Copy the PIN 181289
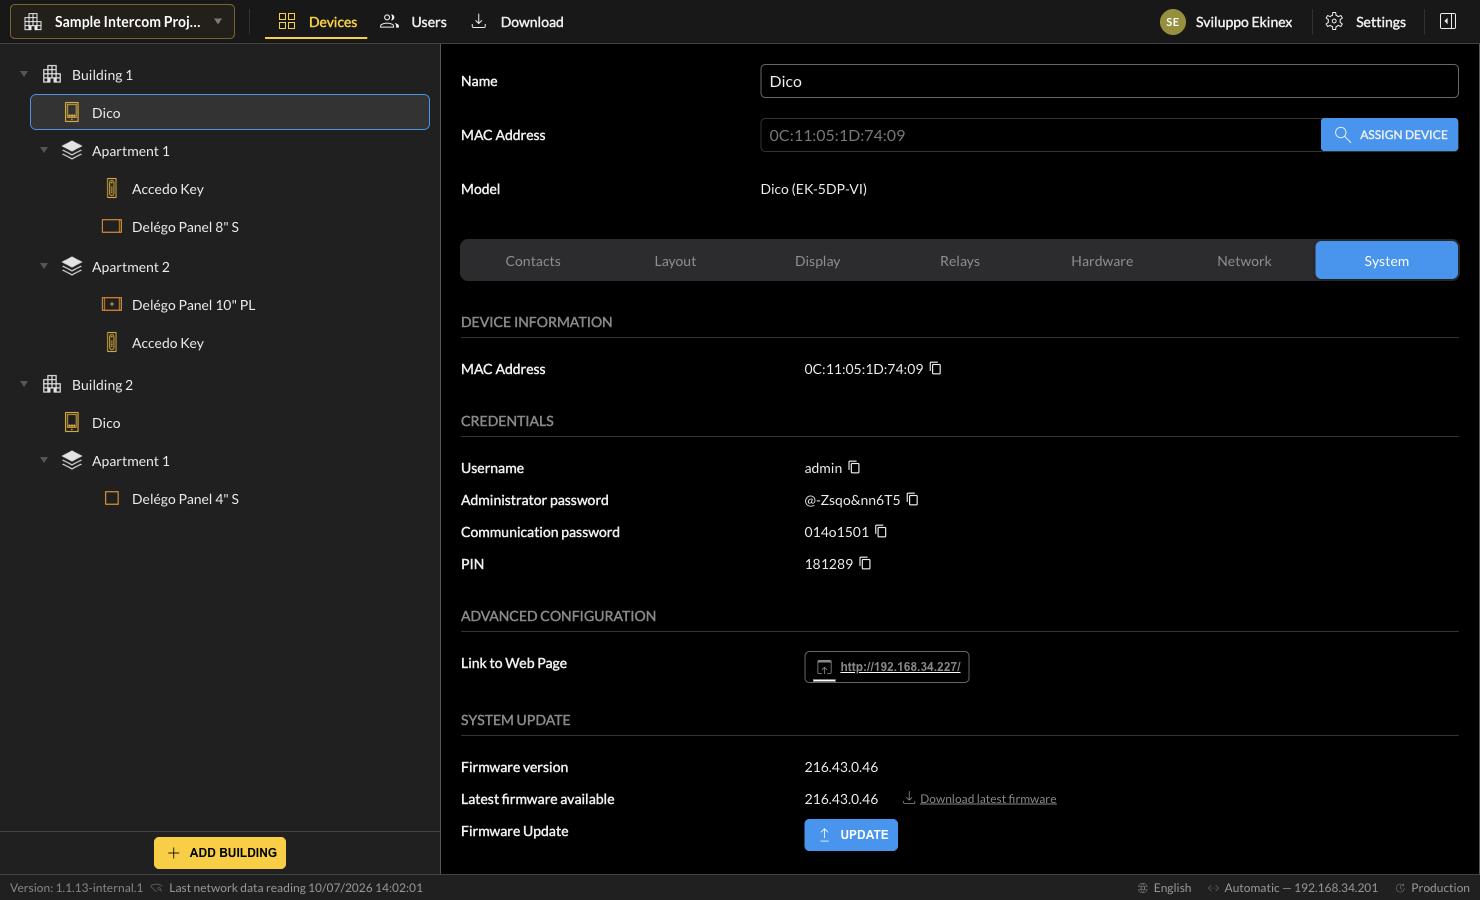The height and width of the screenshot is (900, 1480). (865, 563)
